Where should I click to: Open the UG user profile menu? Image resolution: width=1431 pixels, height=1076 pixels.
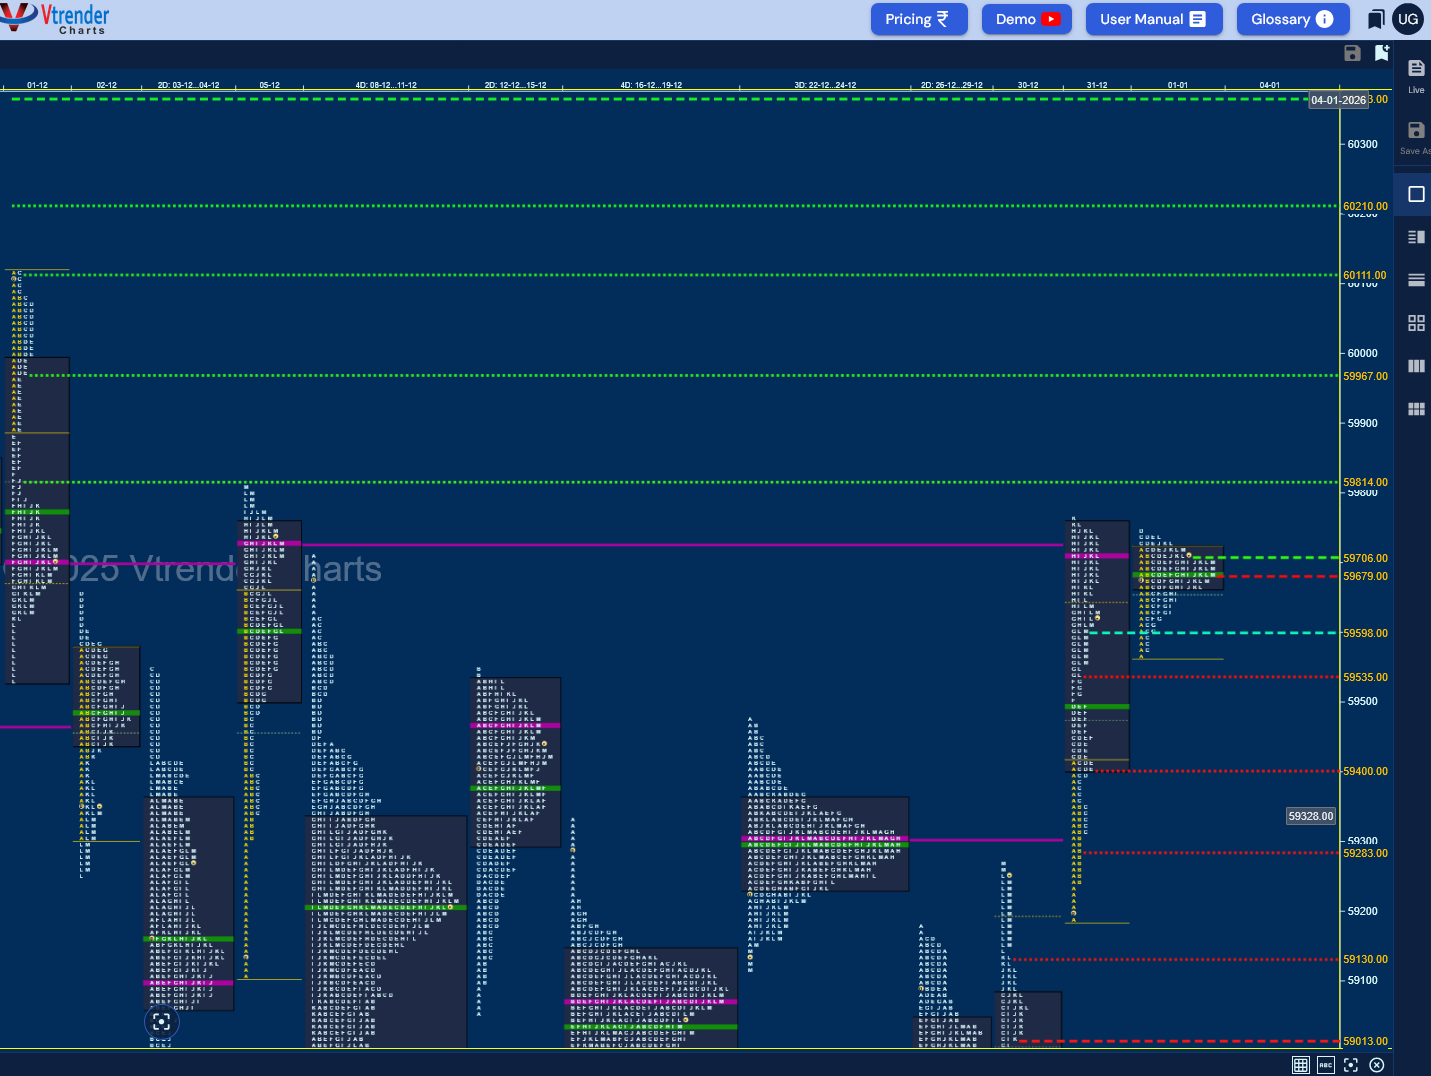(x=1408, y=19)
